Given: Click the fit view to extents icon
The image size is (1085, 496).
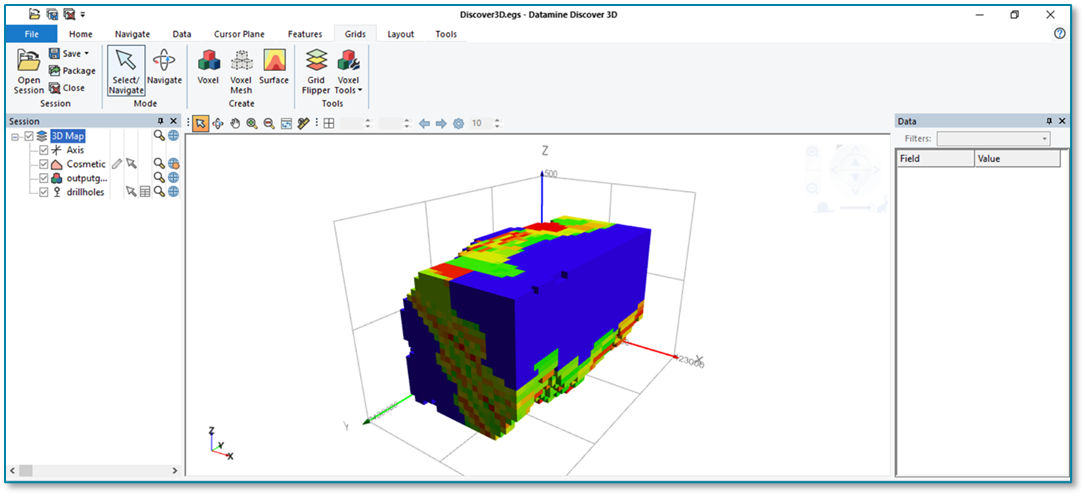Looking at the screenshot, I should 286,123.
